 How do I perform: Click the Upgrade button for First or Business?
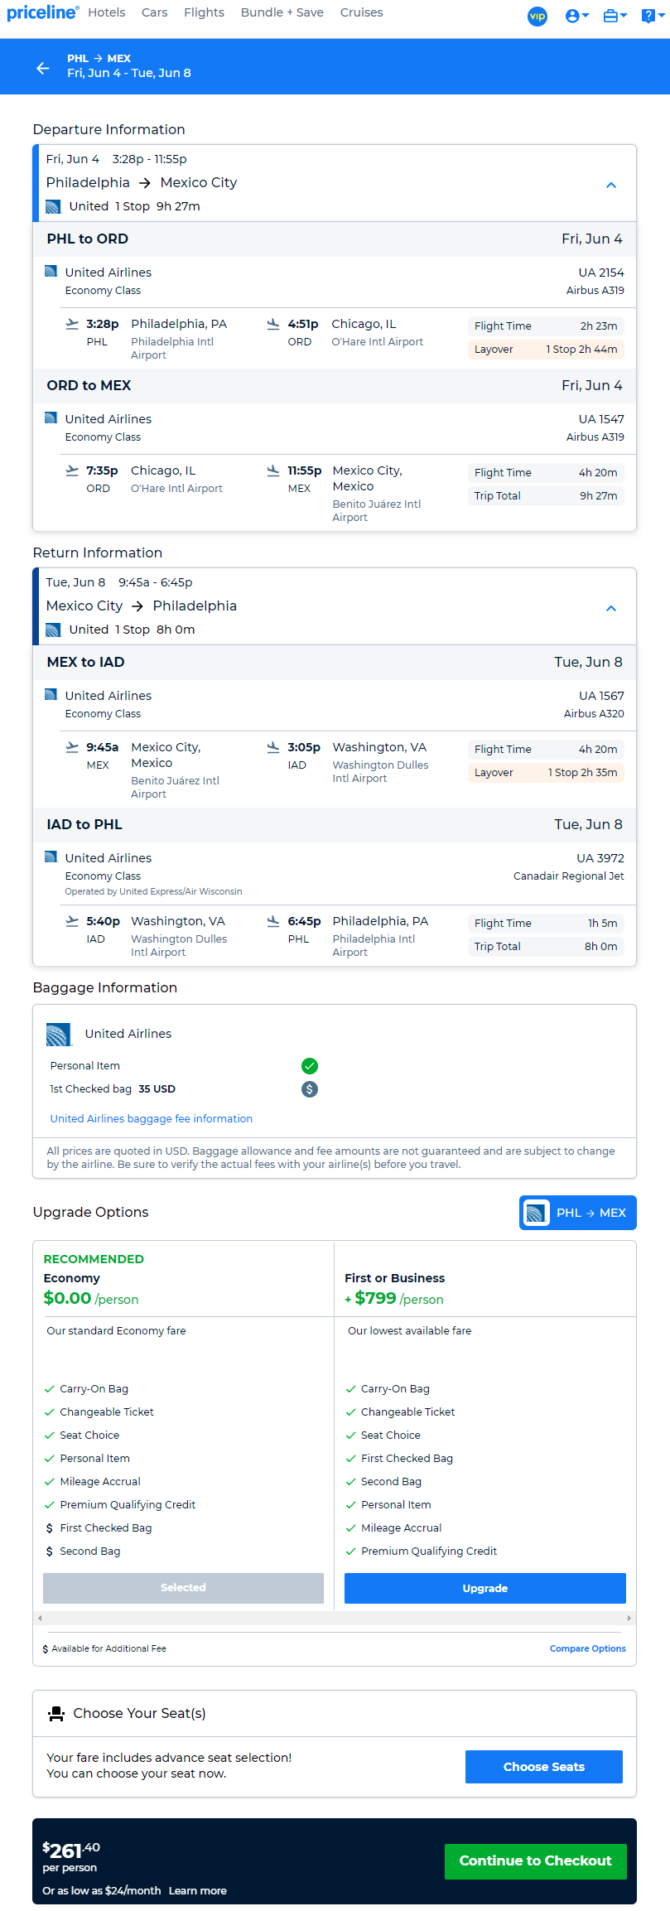pos(485,1588)
